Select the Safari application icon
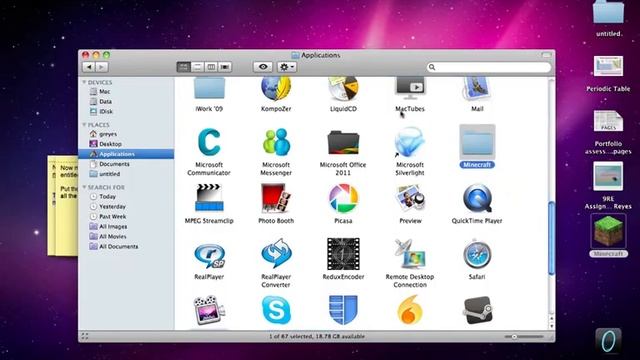The height and width of the screenshot is (360, 640). (477, 254)
